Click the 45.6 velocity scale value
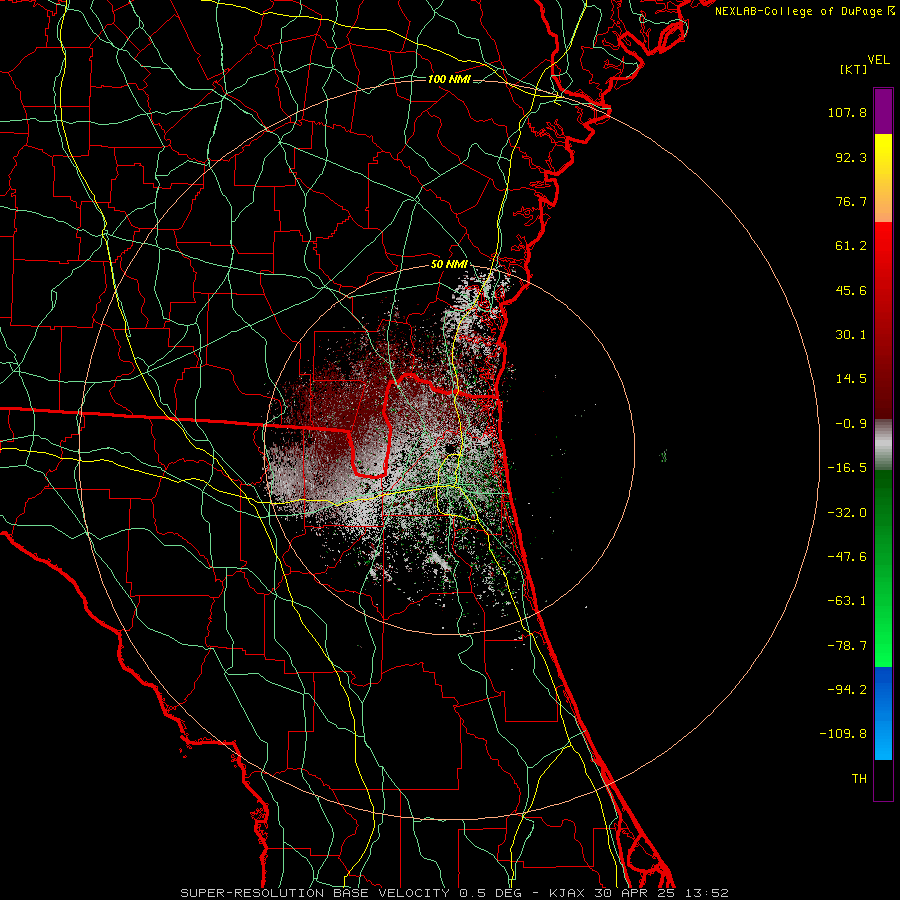Screen dimensions: 900x900 (x=851, y=290)
